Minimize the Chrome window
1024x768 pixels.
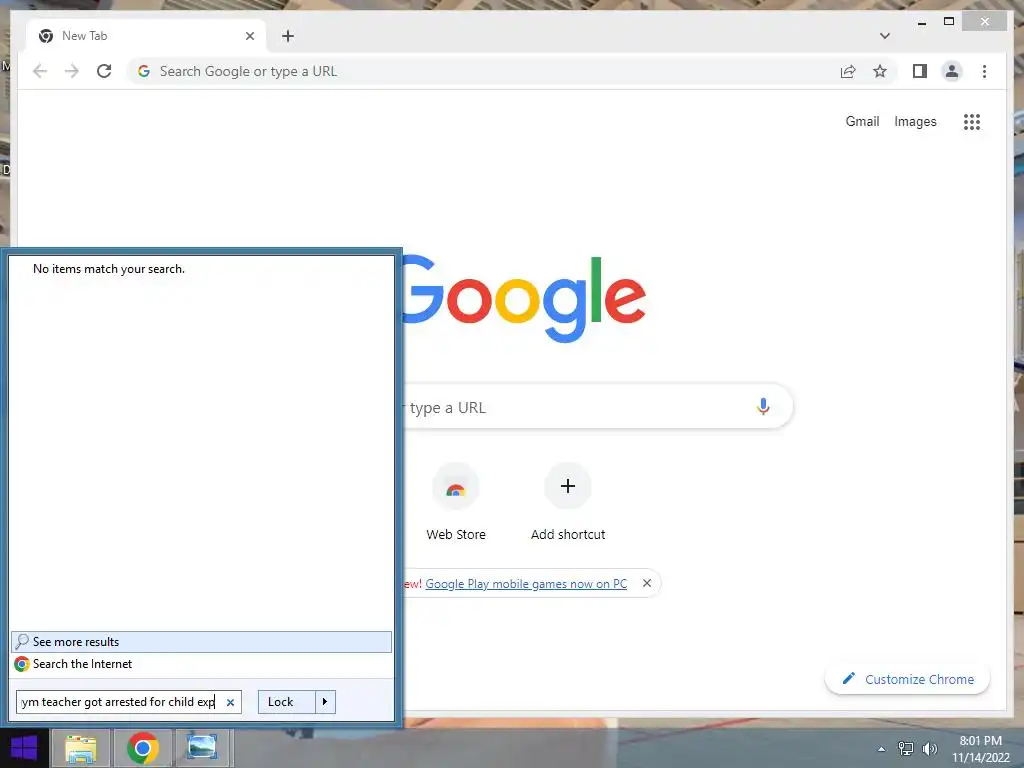coord(922,22)
